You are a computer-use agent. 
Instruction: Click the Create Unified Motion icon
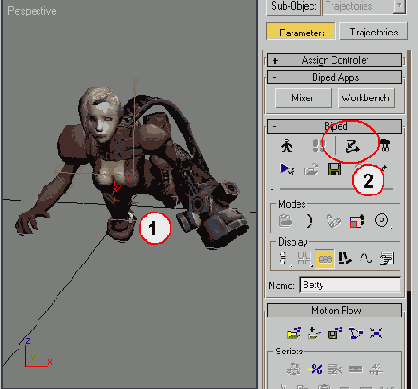(x=355, y=369)
